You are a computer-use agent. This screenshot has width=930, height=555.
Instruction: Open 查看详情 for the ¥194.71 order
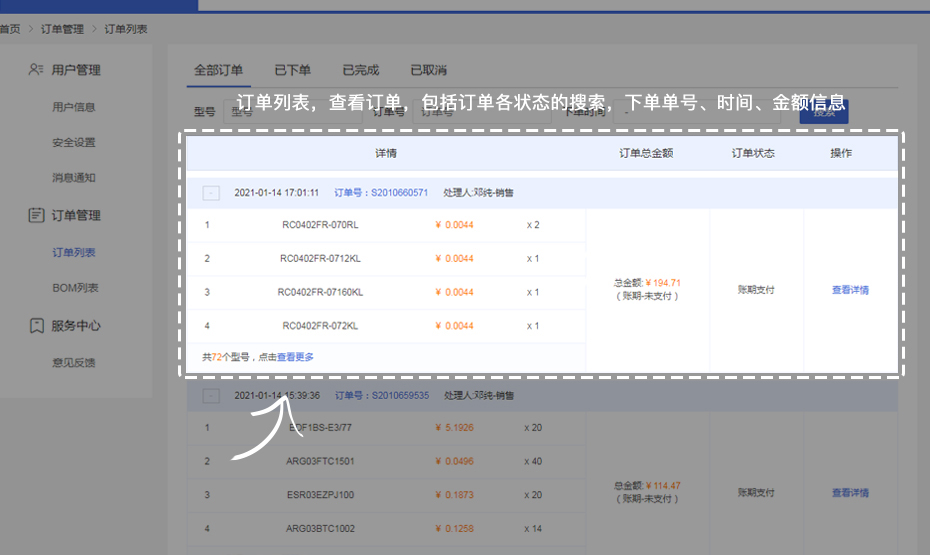coord(850,290)
